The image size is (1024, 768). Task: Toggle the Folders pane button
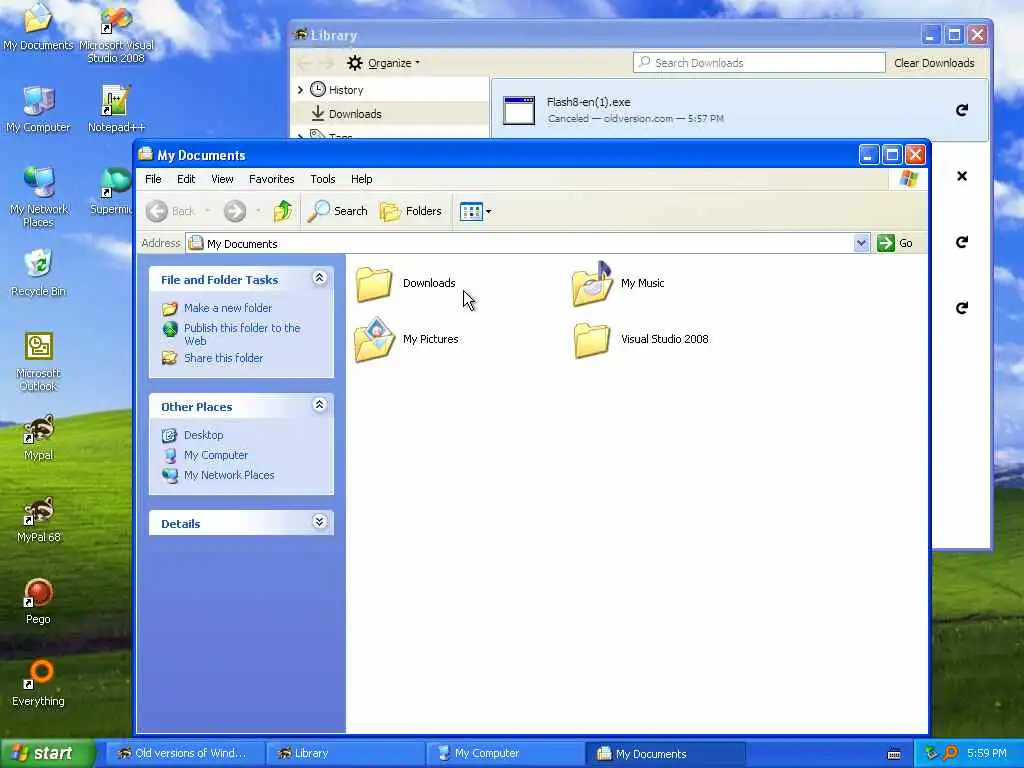tap(411, 211)
